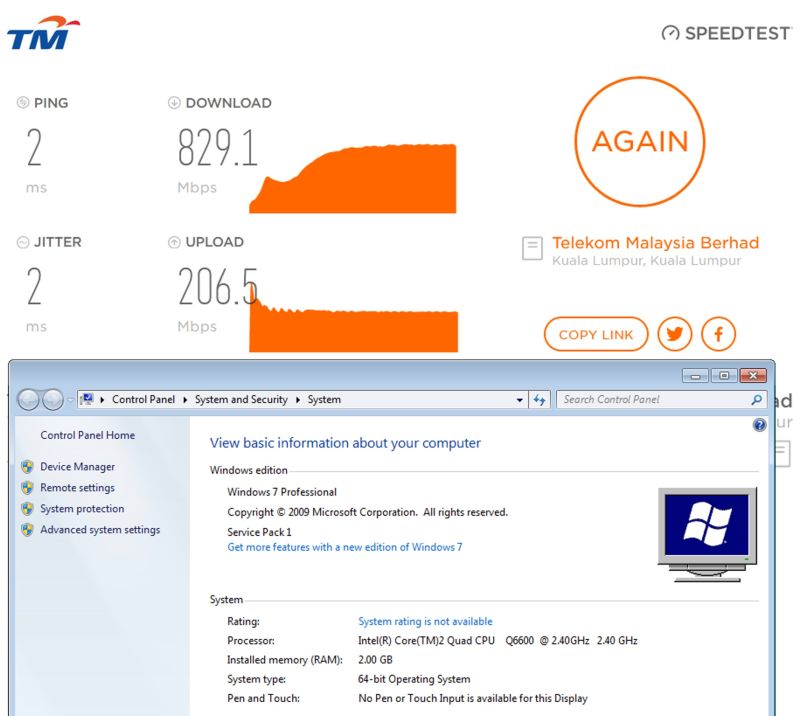Minimize the System window

[x=695, y=376]
